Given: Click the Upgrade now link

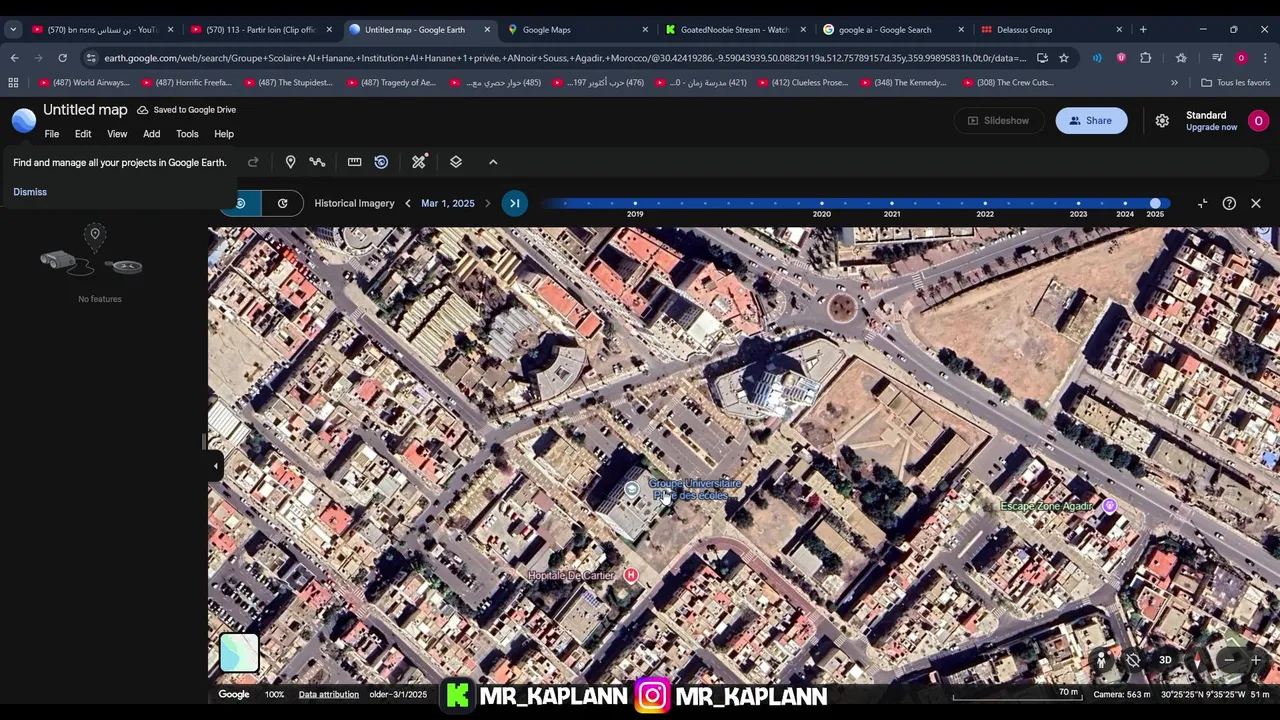Looking at the screenshot, I should coord(1211,127).
